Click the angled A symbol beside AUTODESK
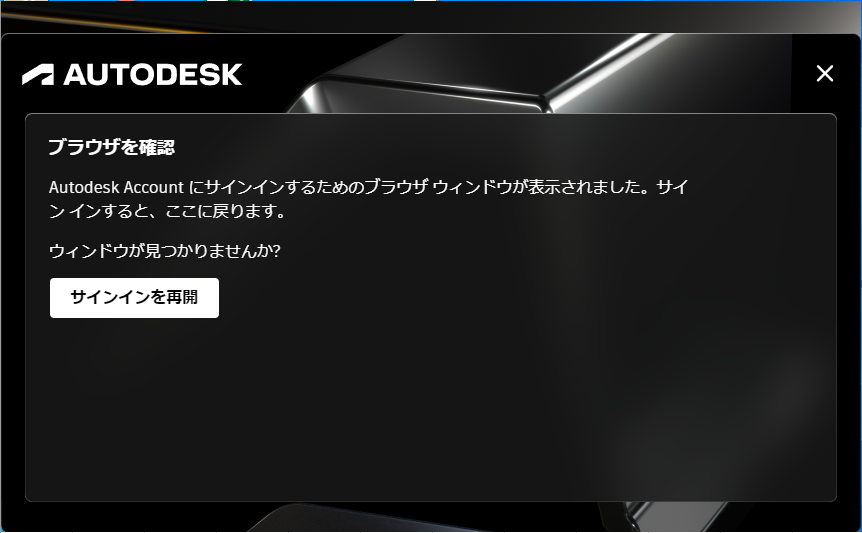Viewport: 862px width, 533px height. [38, 75]
